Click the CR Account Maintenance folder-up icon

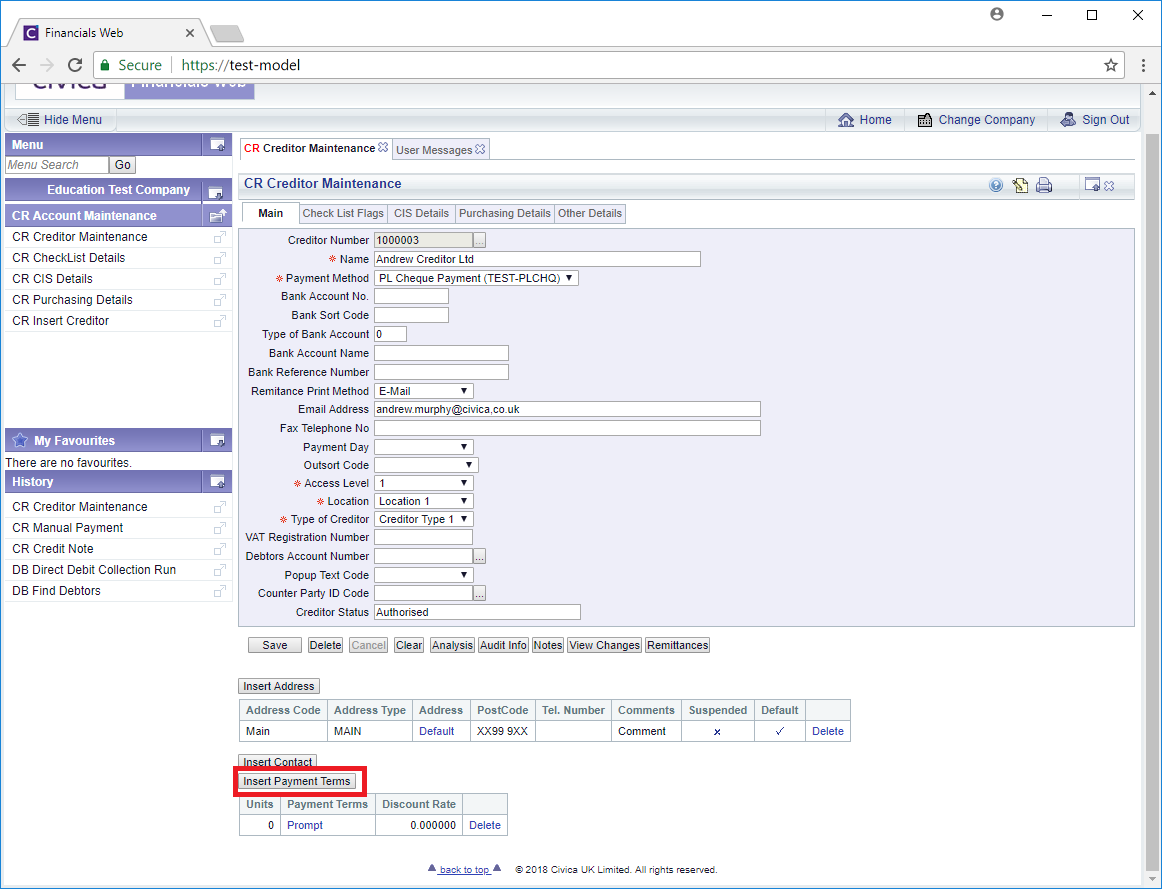point(218,216)
